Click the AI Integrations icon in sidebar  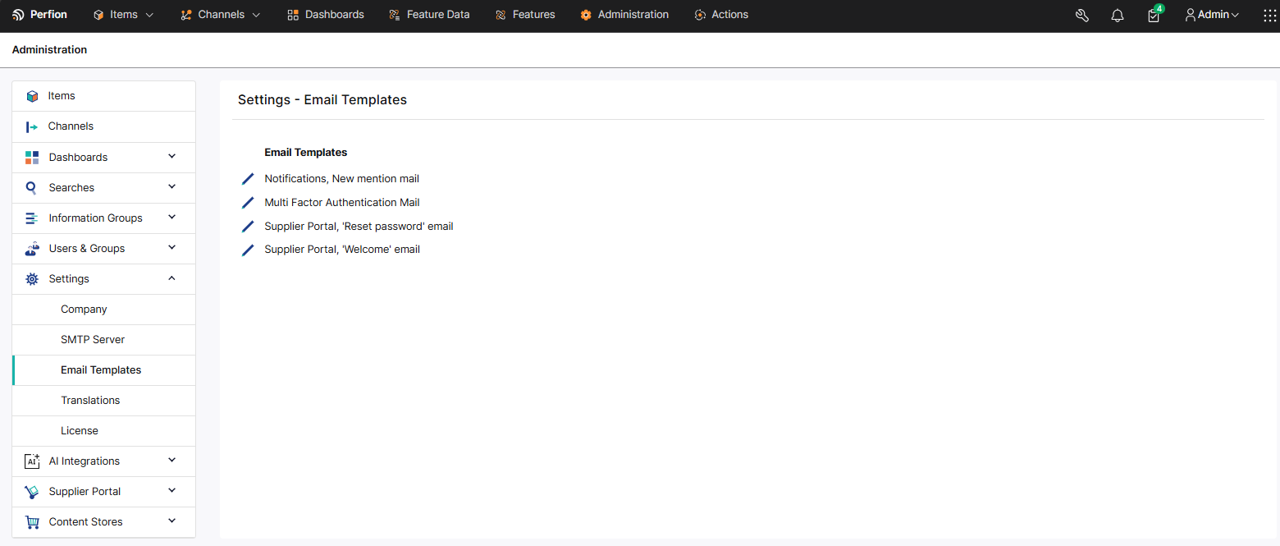click(x=32, y=461)
